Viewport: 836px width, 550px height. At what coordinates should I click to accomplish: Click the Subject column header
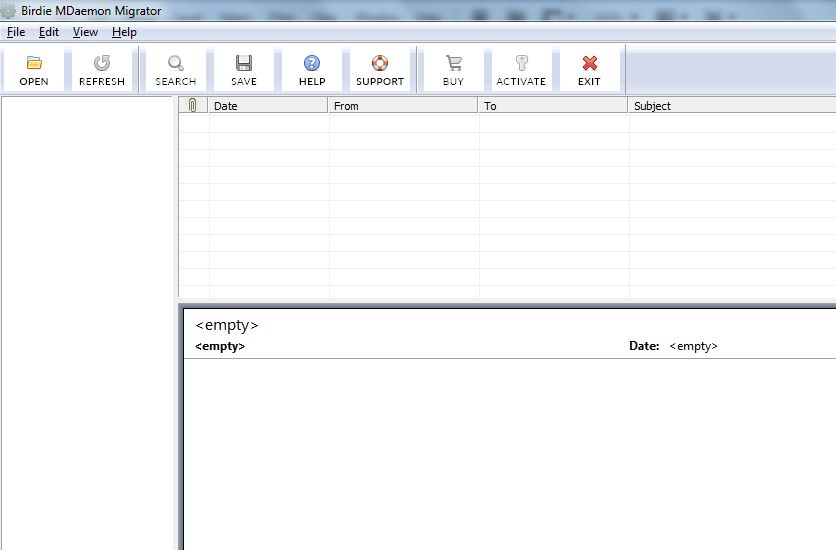[x=730, y=106]
